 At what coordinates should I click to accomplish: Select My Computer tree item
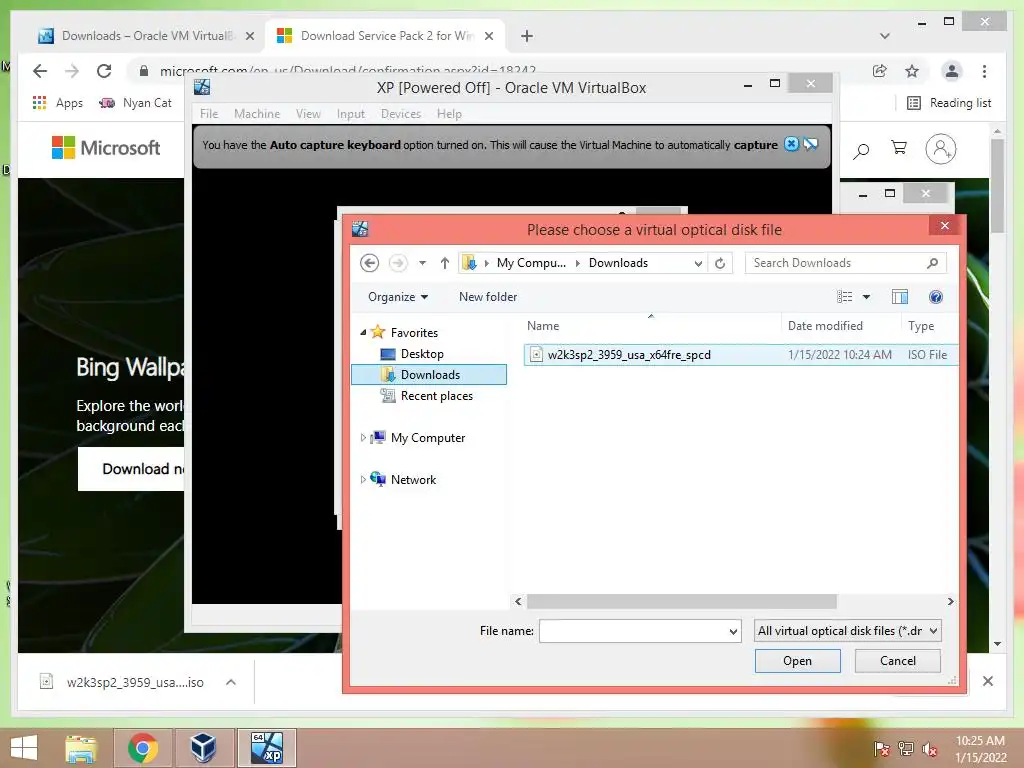pos(428,438)
